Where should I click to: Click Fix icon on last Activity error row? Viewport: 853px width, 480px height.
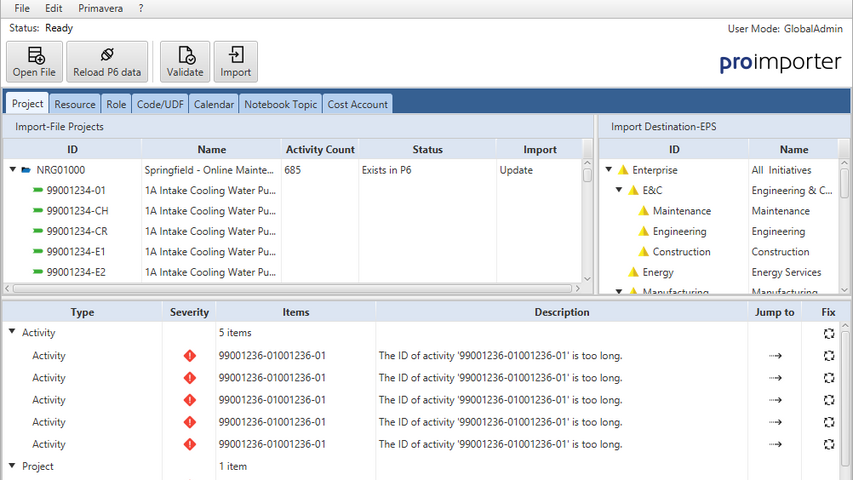(x=829, y=444)
